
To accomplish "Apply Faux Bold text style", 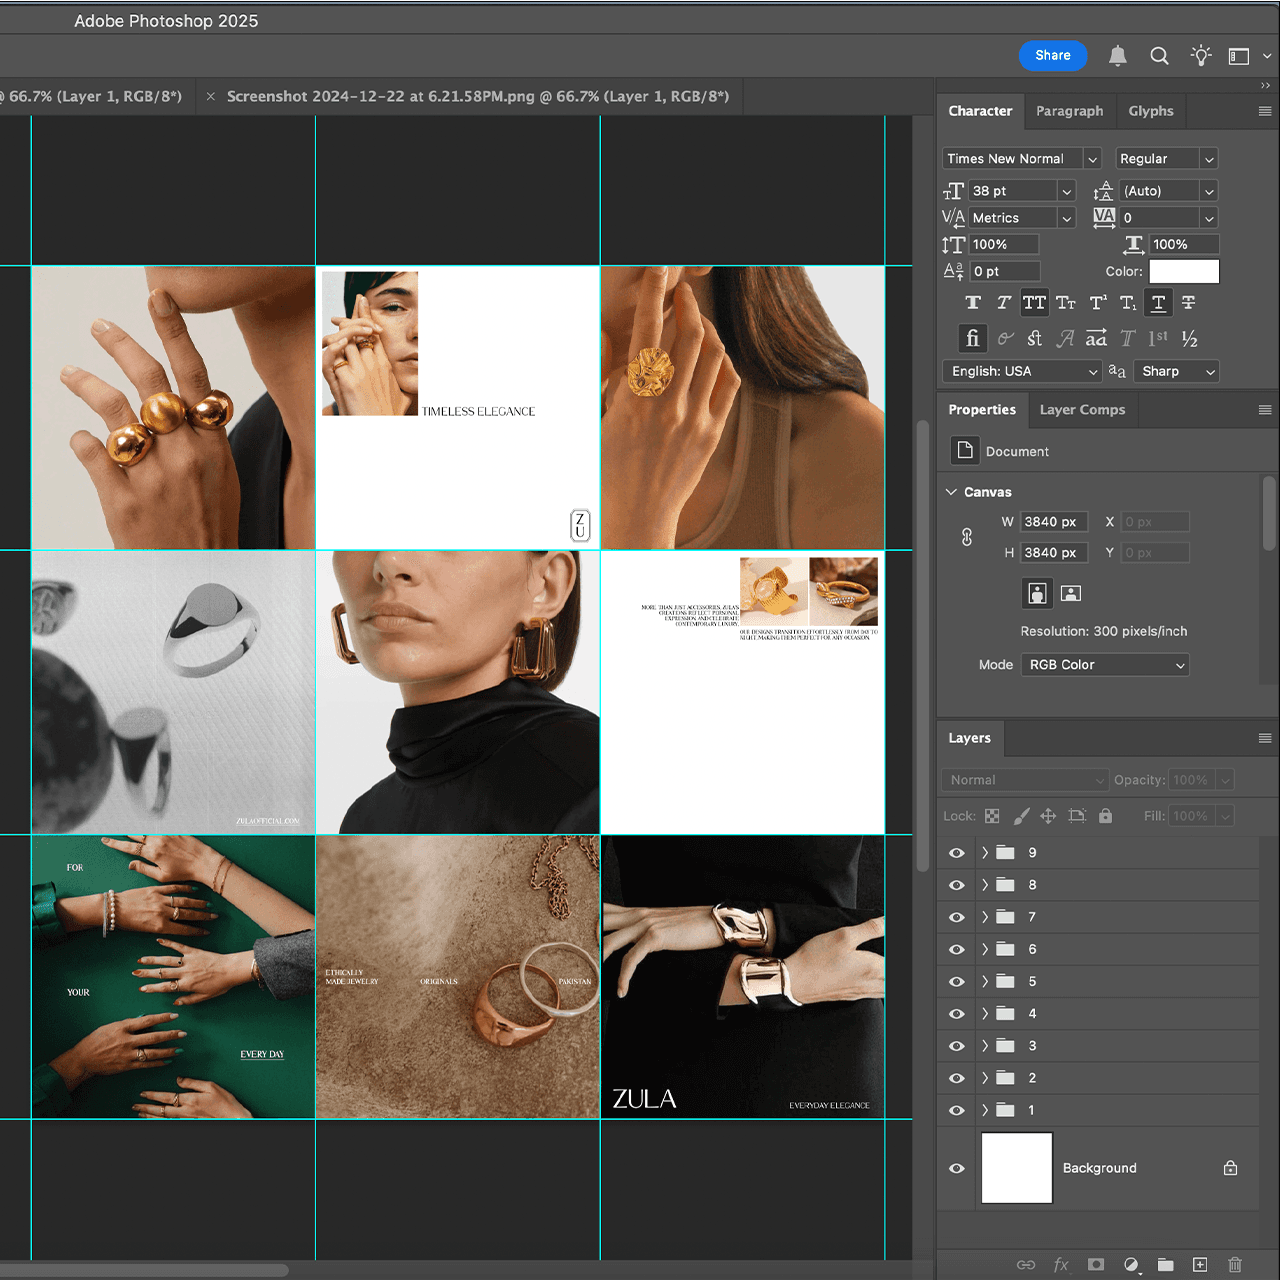I will pos(972,303).
